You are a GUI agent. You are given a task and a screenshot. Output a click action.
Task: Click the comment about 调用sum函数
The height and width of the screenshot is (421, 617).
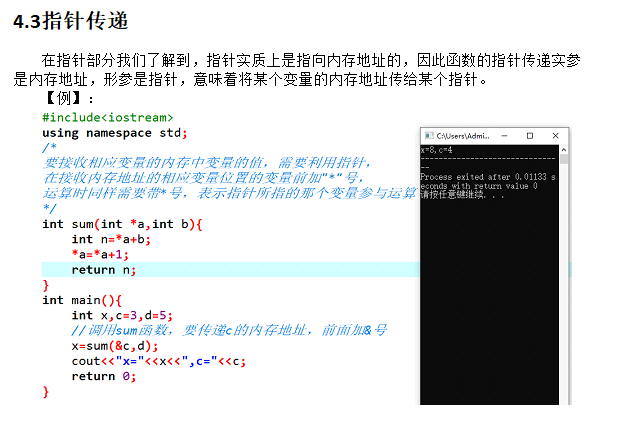pos(229,331)
